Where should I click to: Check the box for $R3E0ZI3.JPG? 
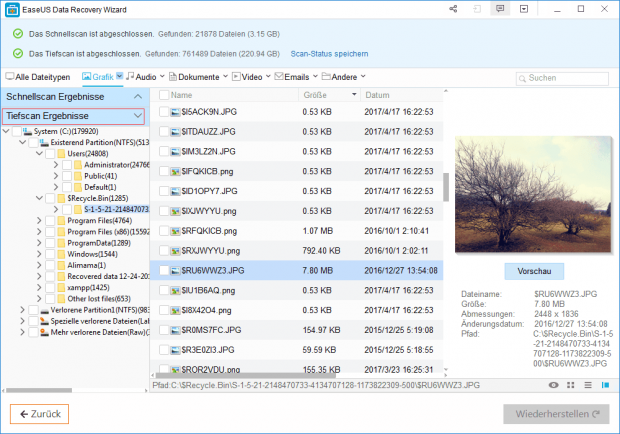[164, 350]
